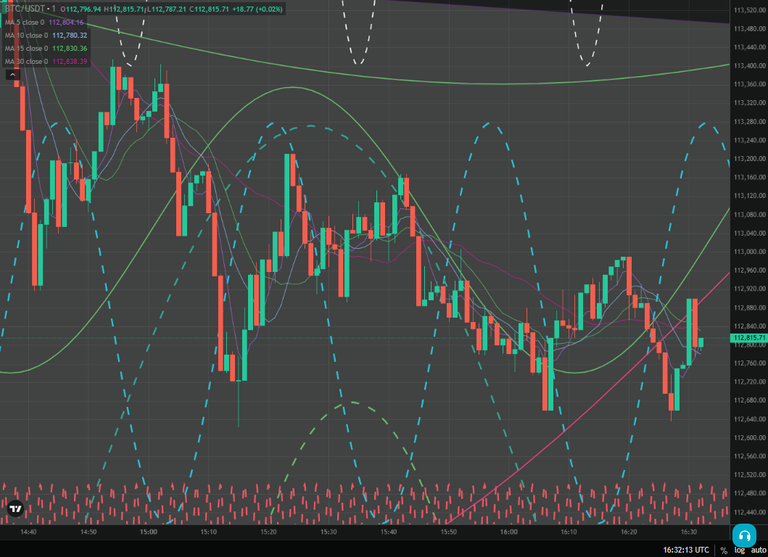Click the 113,200.00 price axis label
The width and height of the screenshot is (768, 557).
click(x=749, y=159)
